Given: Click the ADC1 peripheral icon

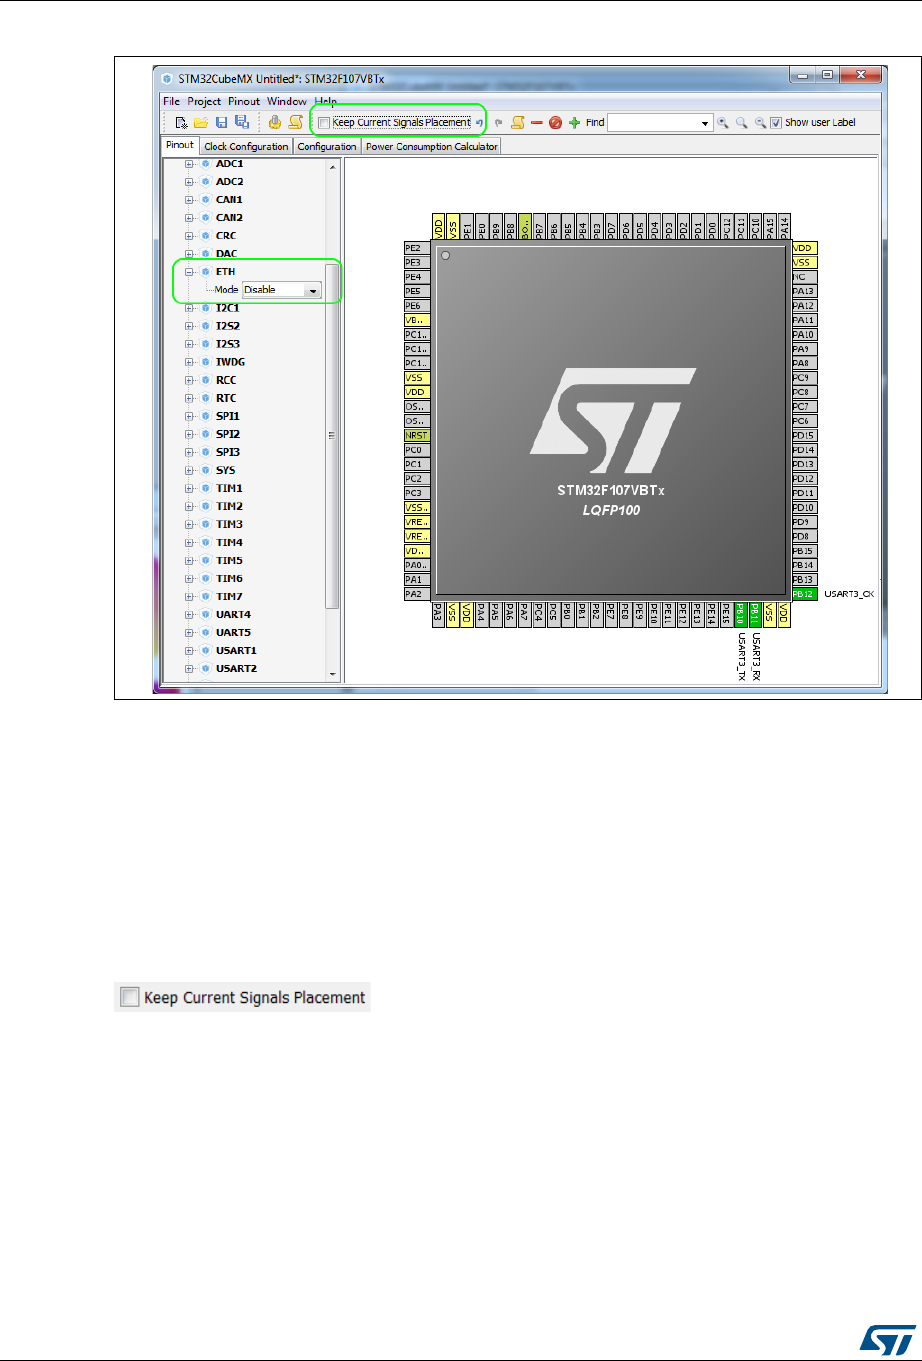Looking at the screenshot, I should coord(205,163).
